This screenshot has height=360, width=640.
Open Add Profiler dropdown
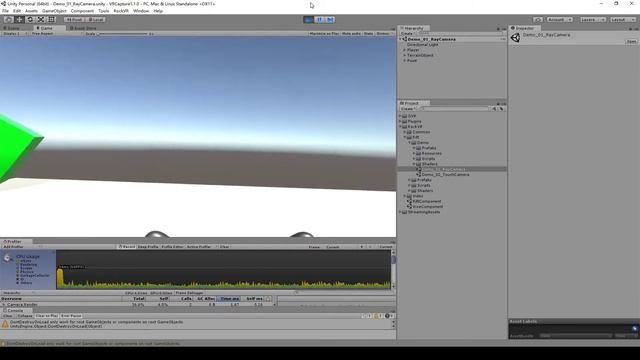click(x=22, y=247)
